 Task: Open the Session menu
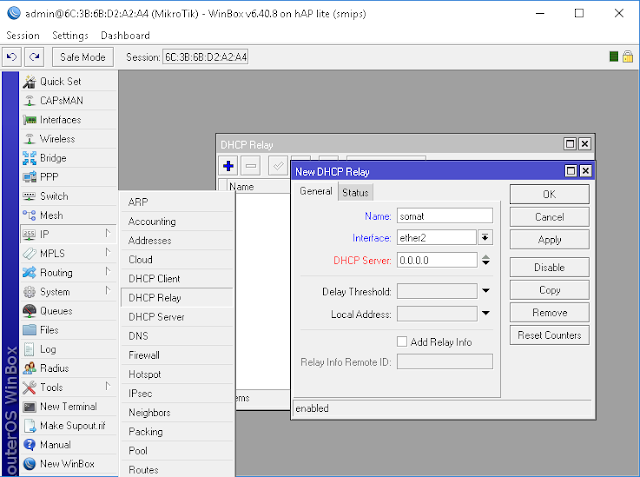click(23, 35)
